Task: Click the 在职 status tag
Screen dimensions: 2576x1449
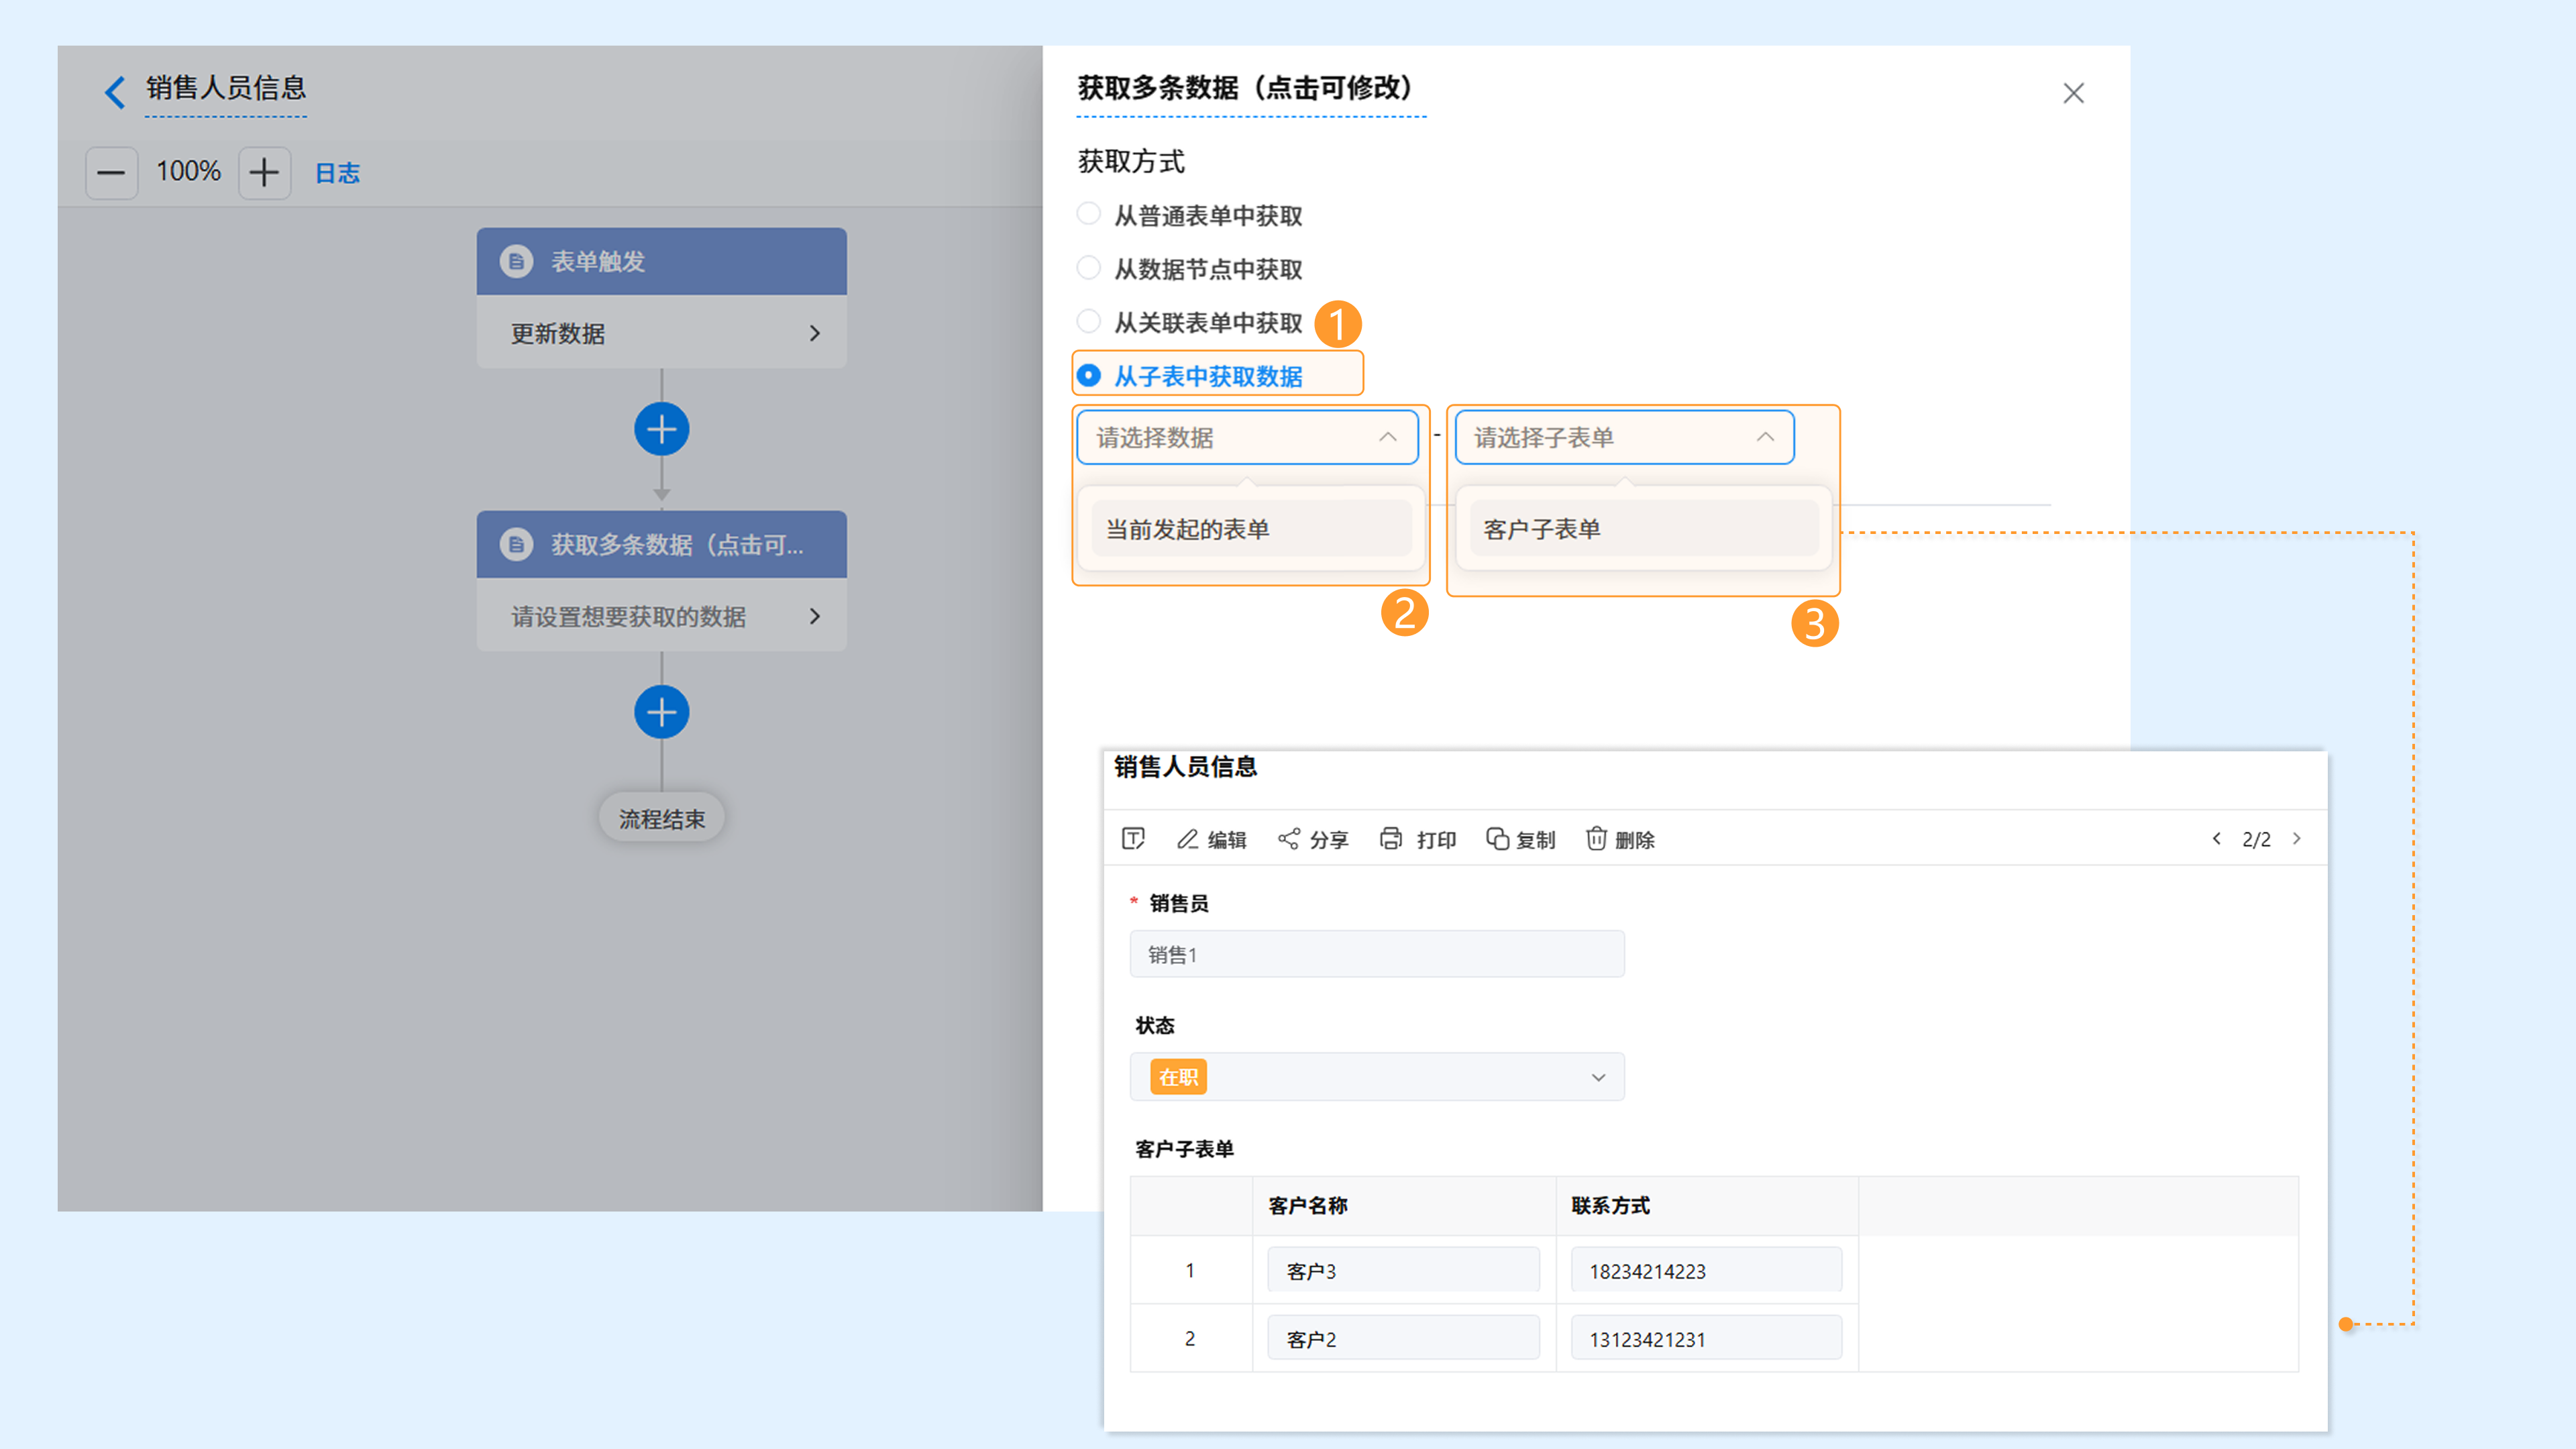Action: 1178,1077
